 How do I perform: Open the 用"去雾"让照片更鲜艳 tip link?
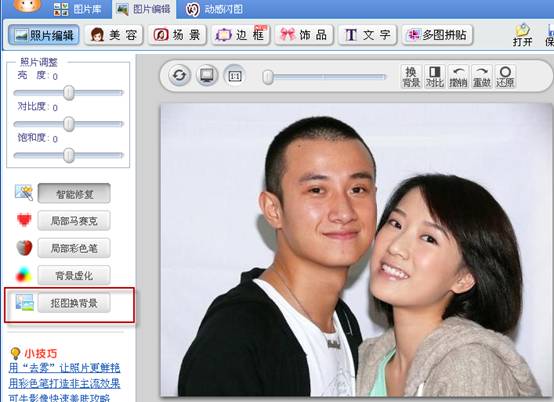[x=64, y=368]
